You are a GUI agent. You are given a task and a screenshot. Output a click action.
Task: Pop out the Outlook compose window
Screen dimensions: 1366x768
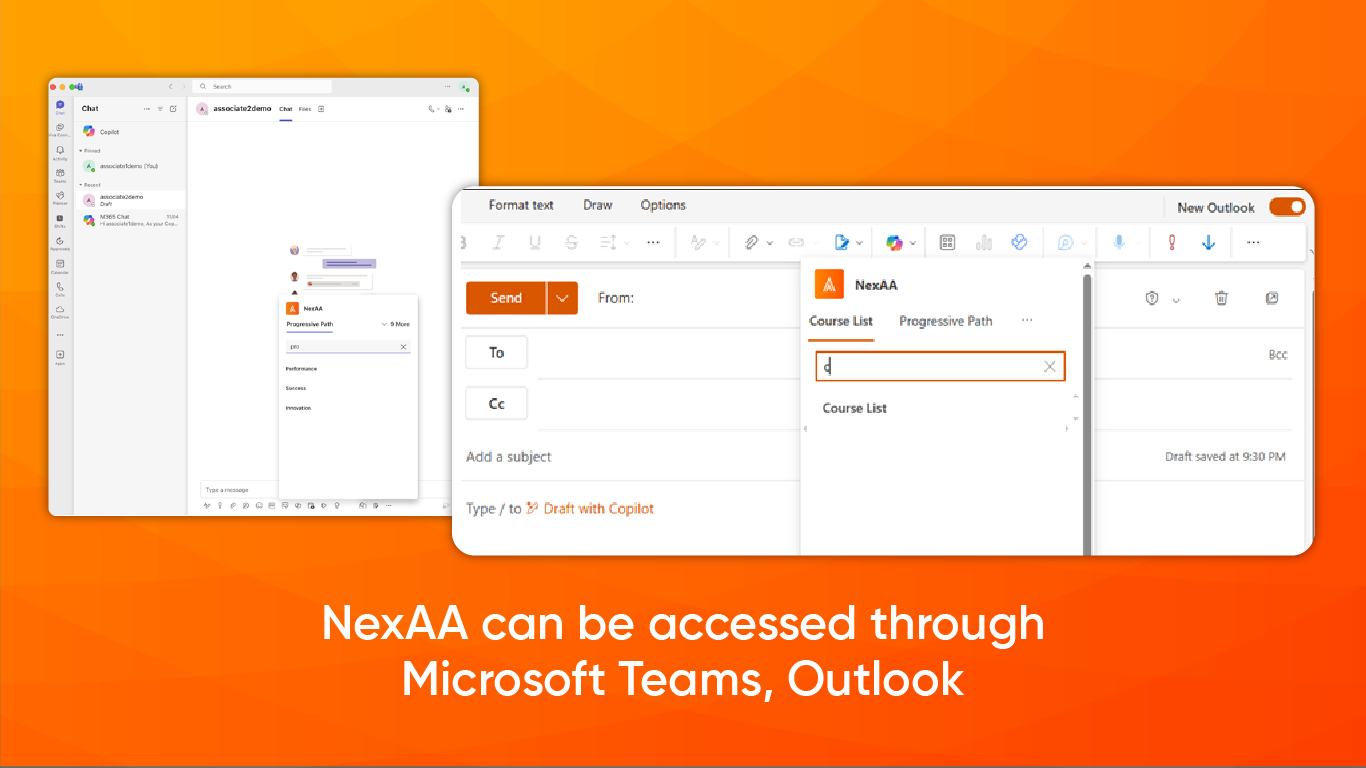tap(1272, 298)
